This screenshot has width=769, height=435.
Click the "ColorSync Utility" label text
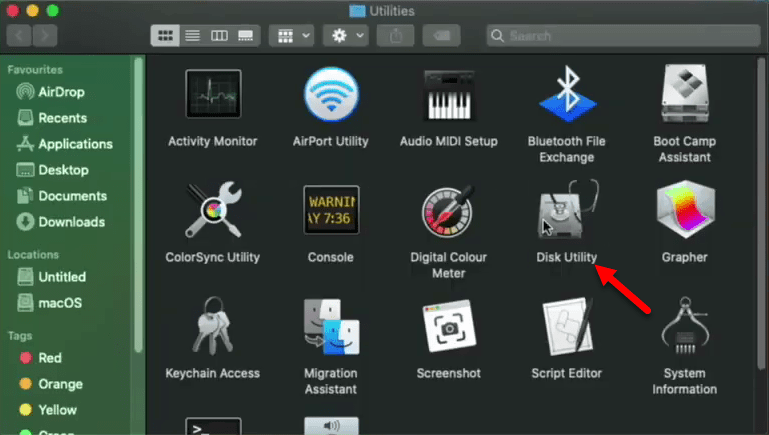212,257
